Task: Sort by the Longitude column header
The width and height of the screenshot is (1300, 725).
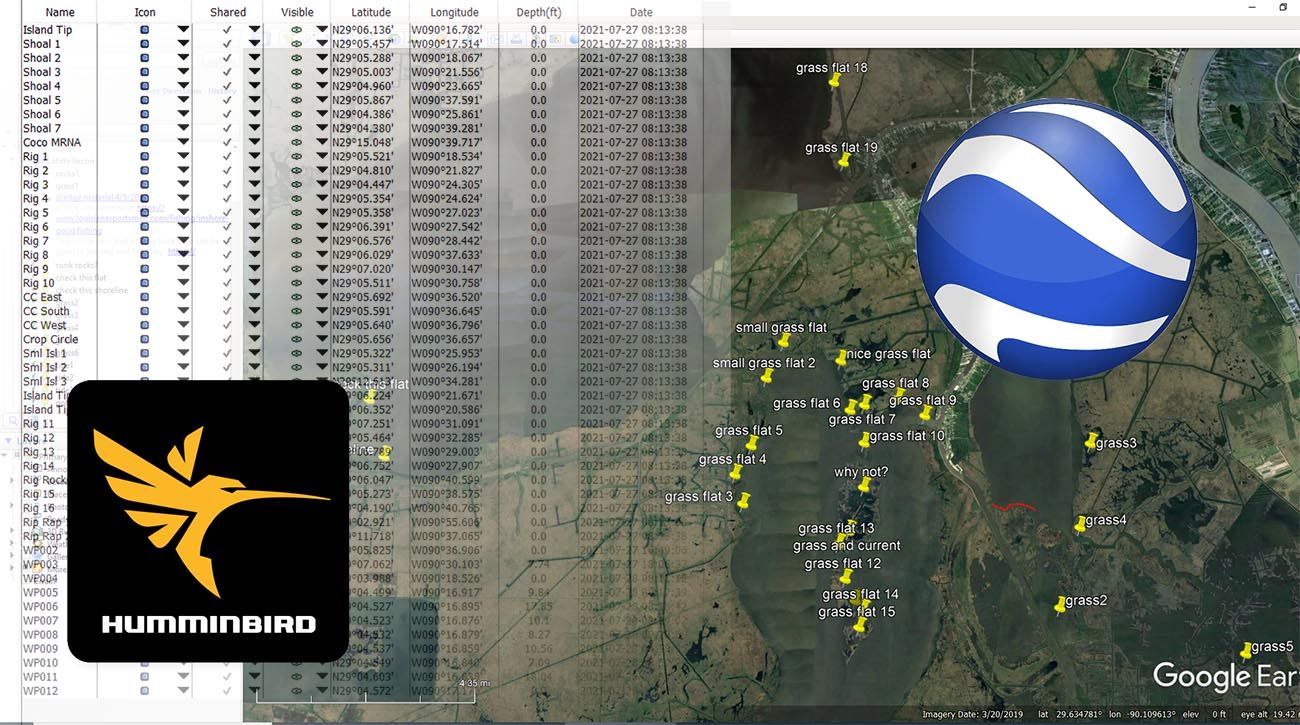Action: tap(454, 12)
